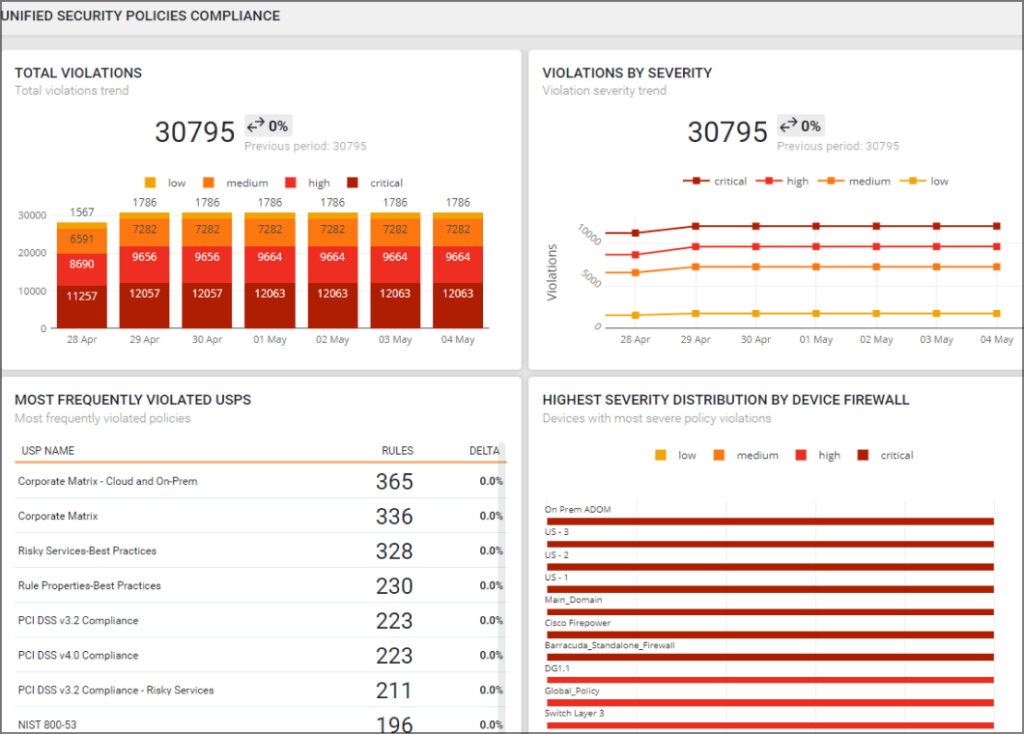Click the trend arrow icon in Total Violations
This screenshot has height=734, width=1024.
coord(256,124)
